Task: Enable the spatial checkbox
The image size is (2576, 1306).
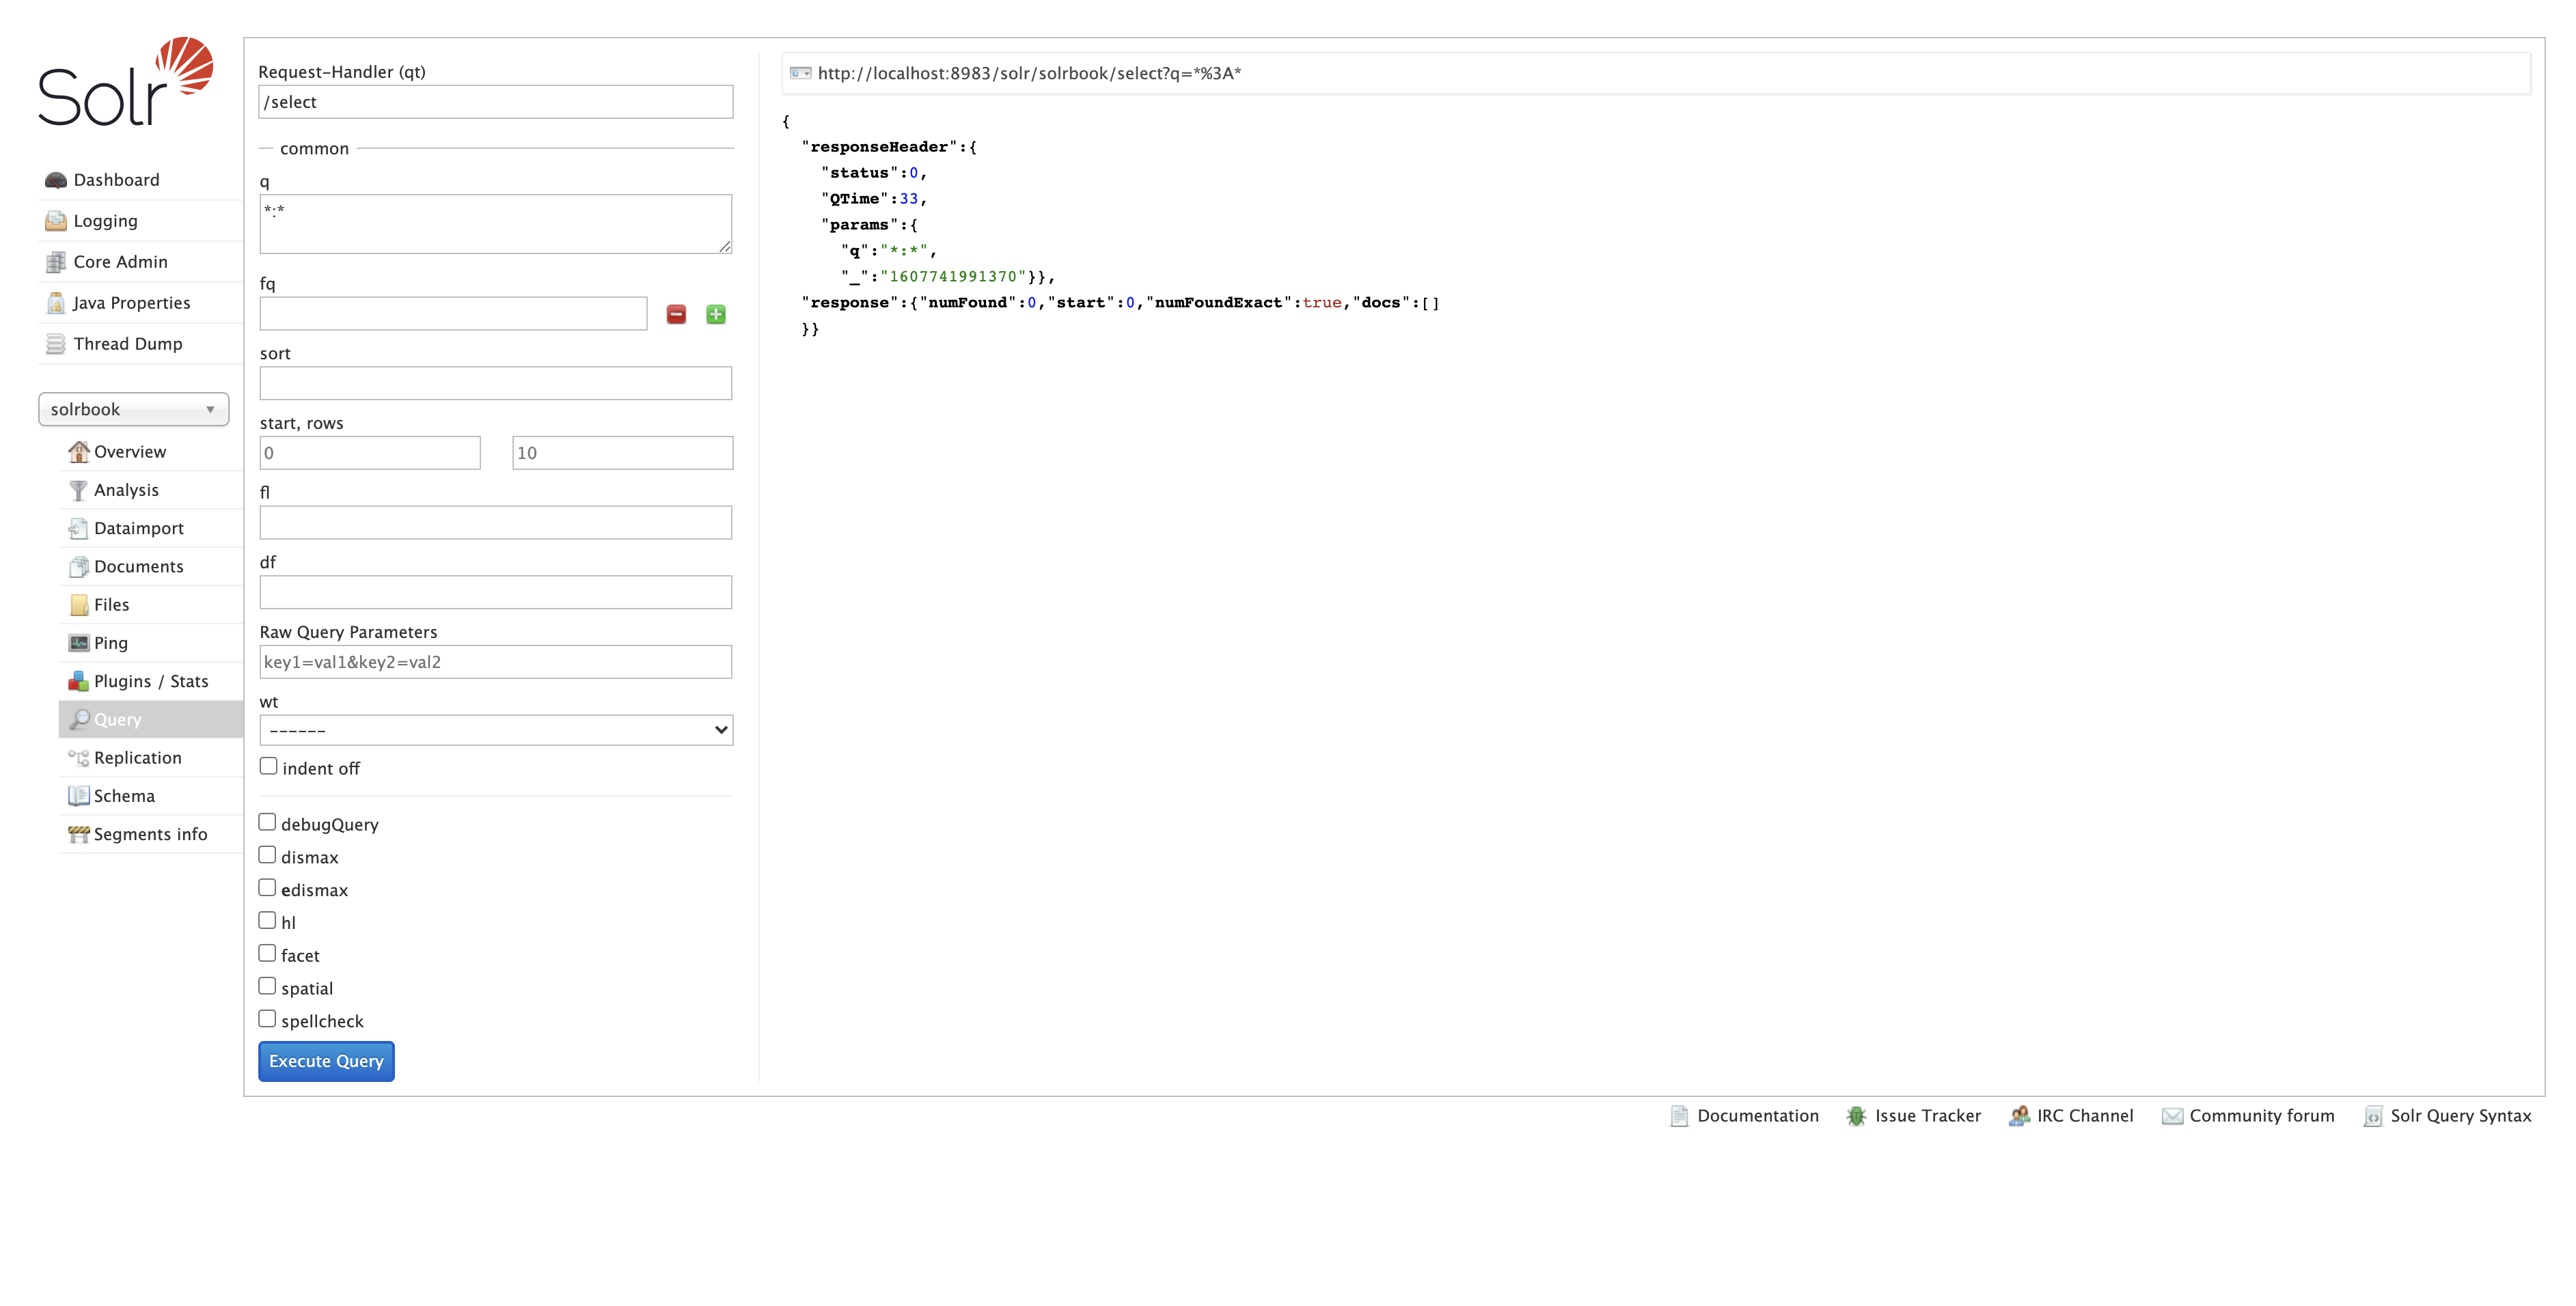Action: (267, 986)
